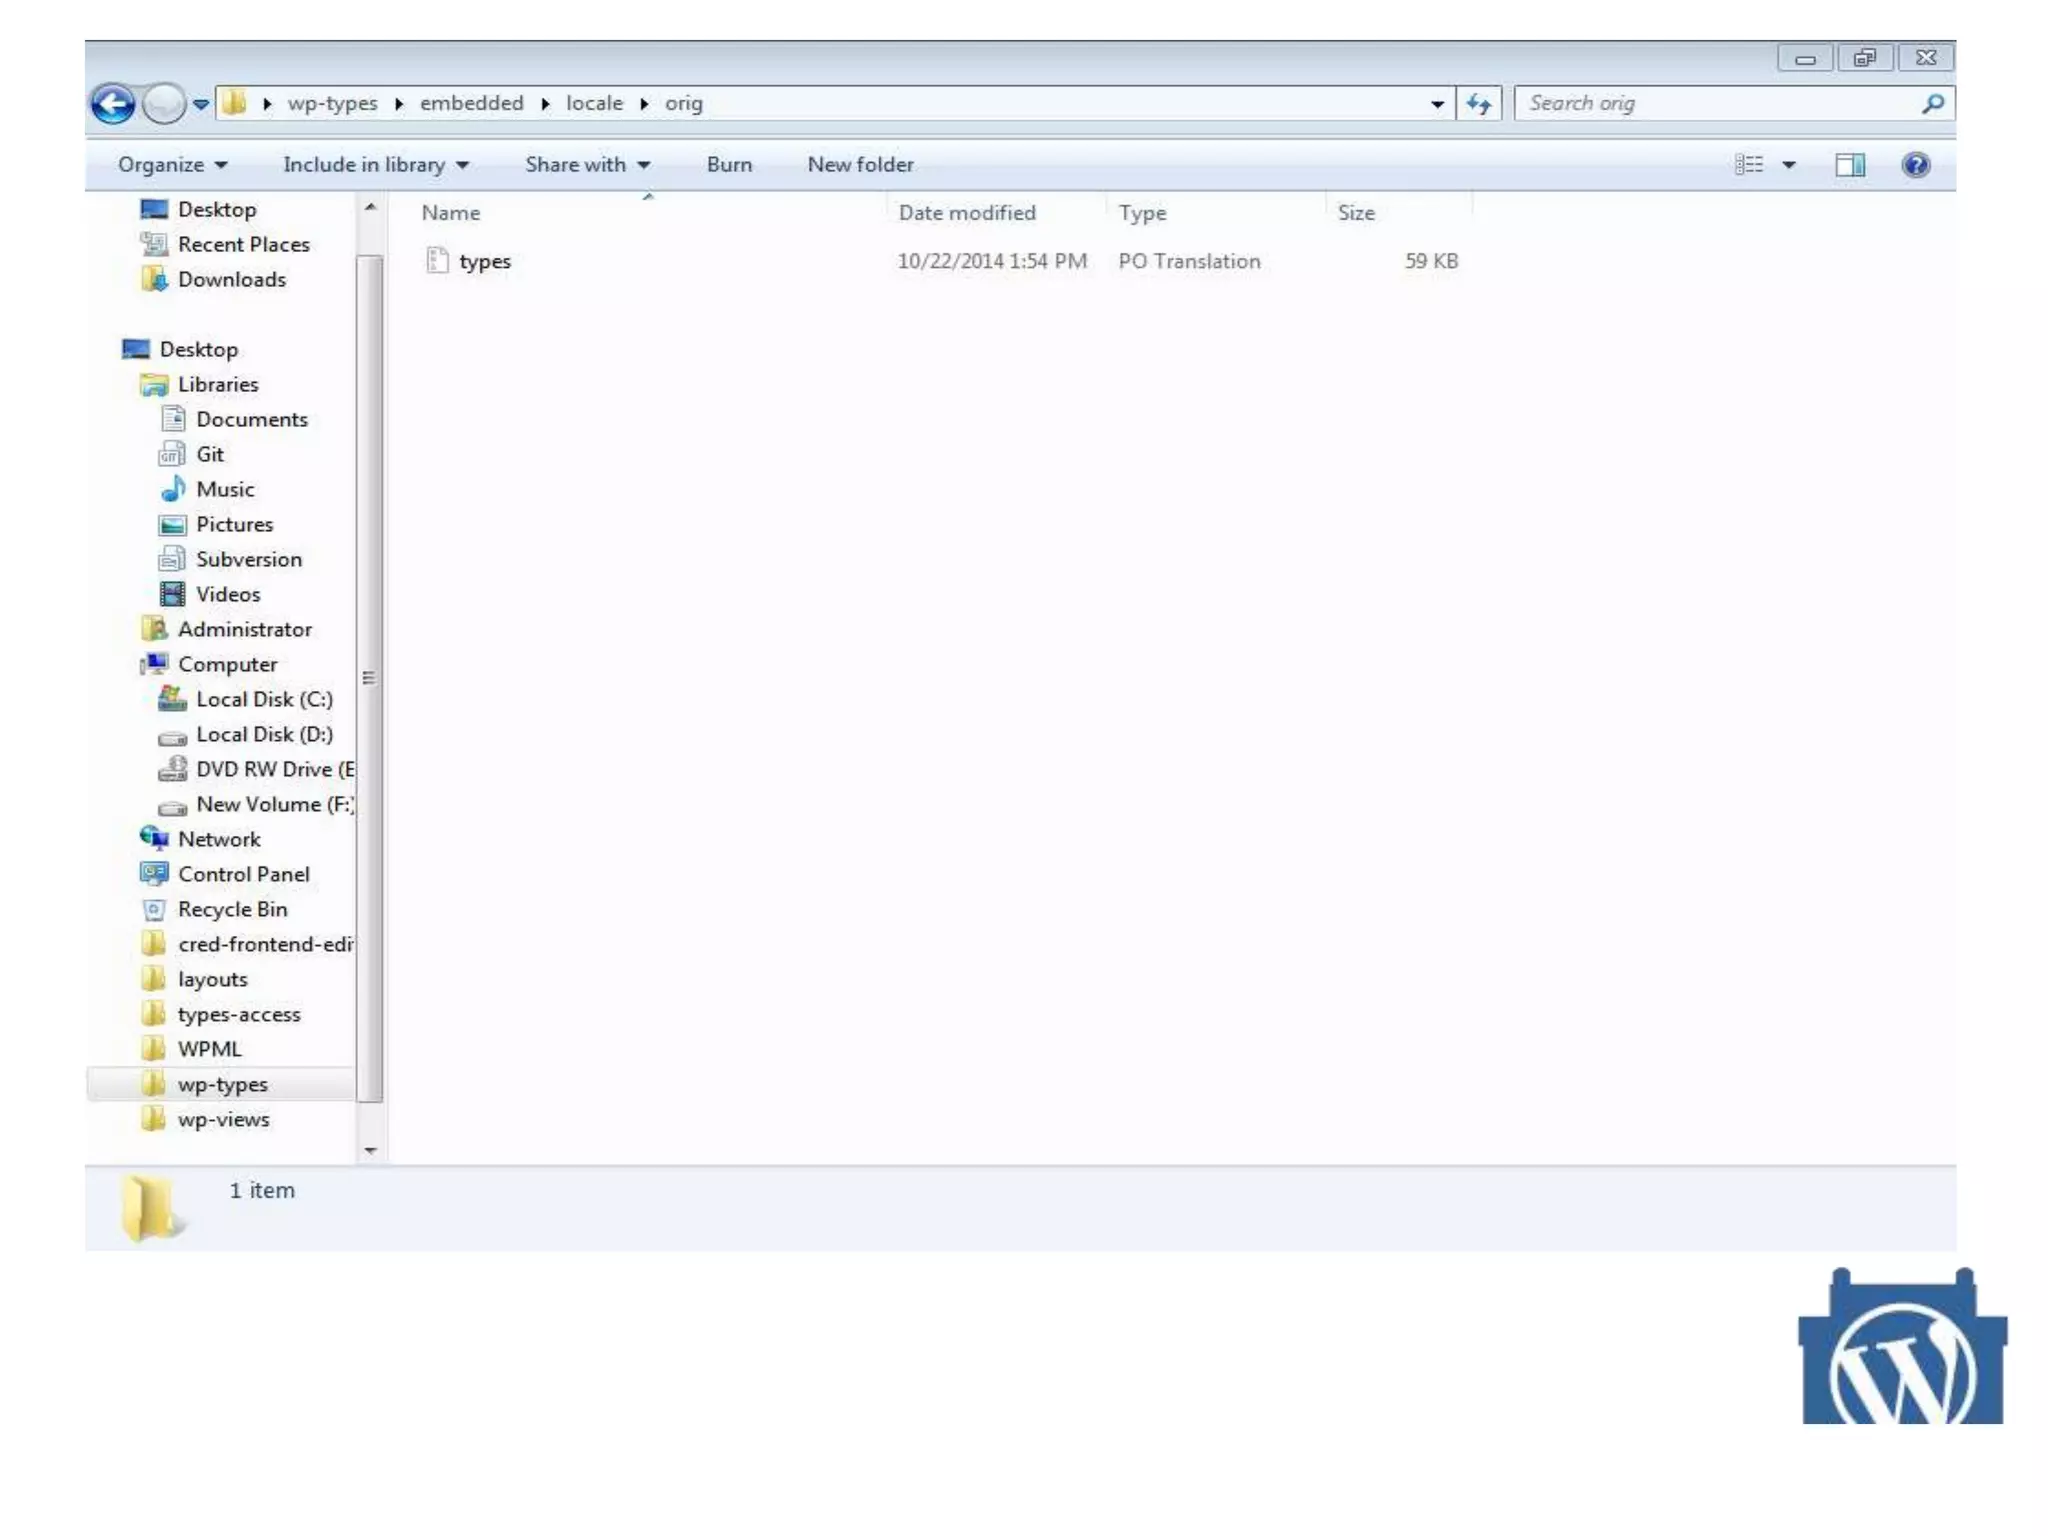2048x1536 pixels.
Task: Expand the Include in library dropdown
Action: pyautogui.click(x=375, y=165)
